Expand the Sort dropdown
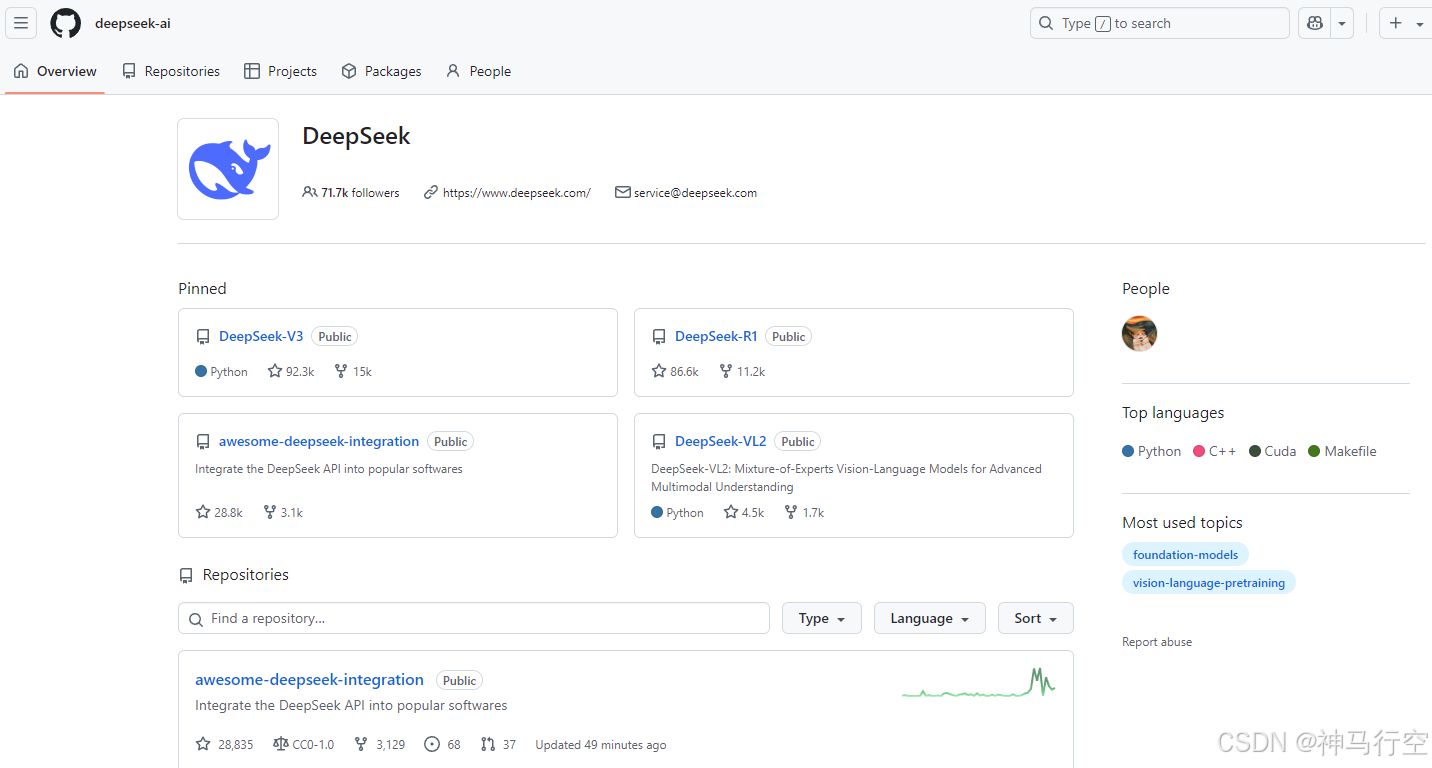The height and width of the screenshot is (768, 1432). click(1036, 618)
